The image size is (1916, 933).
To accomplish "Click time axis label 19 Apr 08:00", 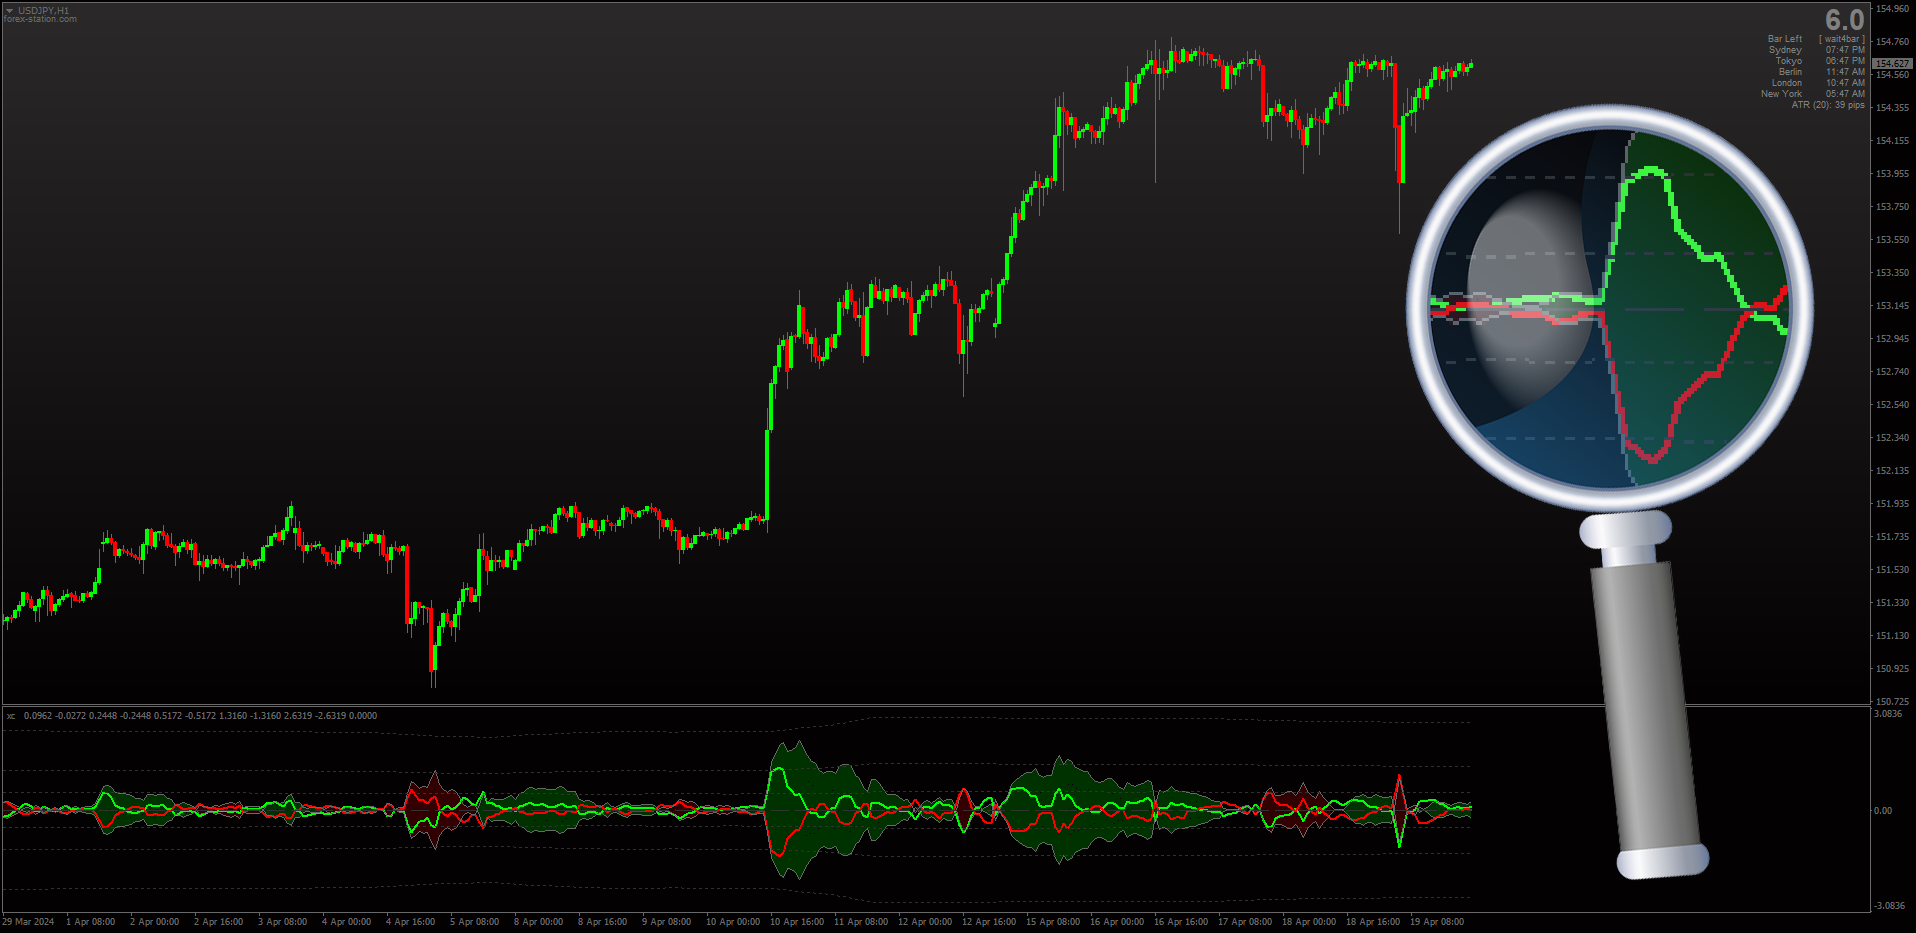I will click(1437, 922).
